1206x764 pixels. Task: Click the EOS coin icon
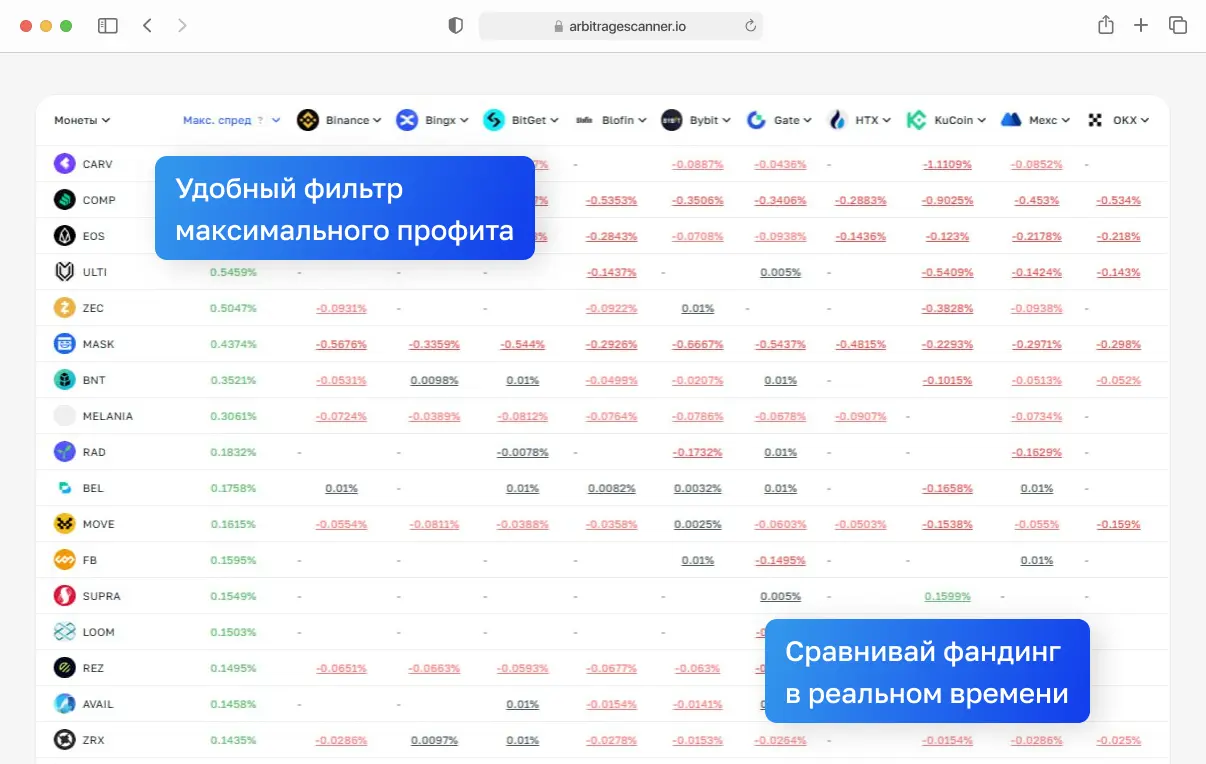click(x=64, y=236)
